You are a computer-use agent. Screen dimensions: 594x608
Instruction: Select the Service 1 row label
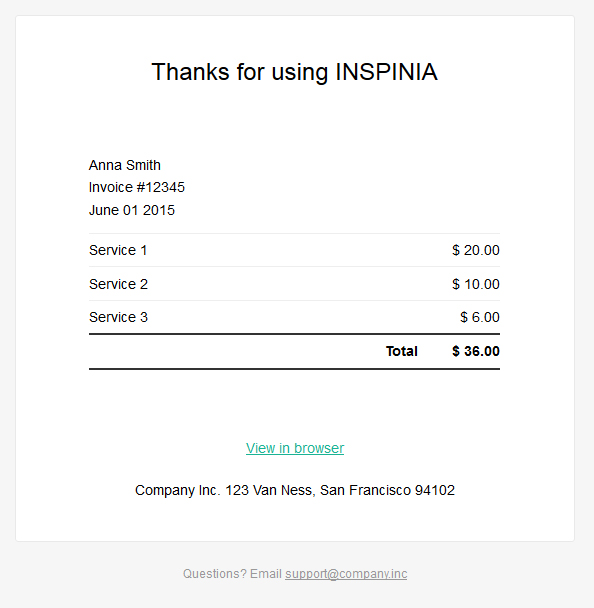tap(118, 250)
